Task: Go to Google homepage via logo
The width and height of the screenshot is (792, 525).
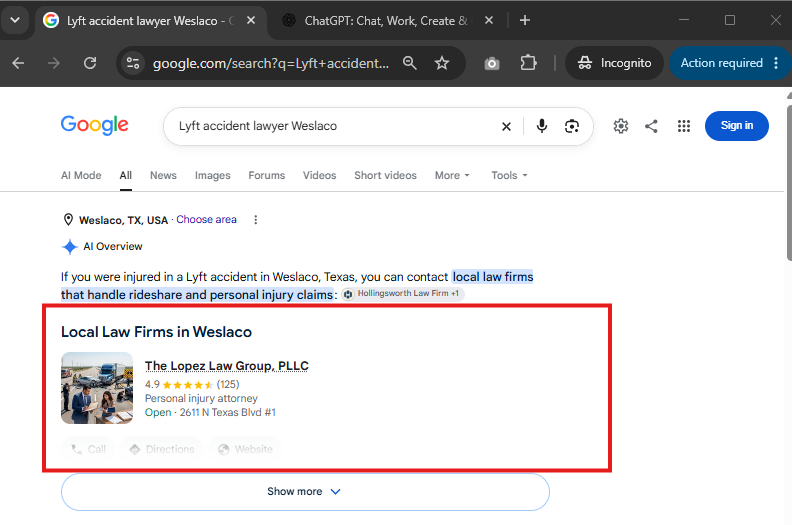Action: pyautogui.click(x=94, y=125)
